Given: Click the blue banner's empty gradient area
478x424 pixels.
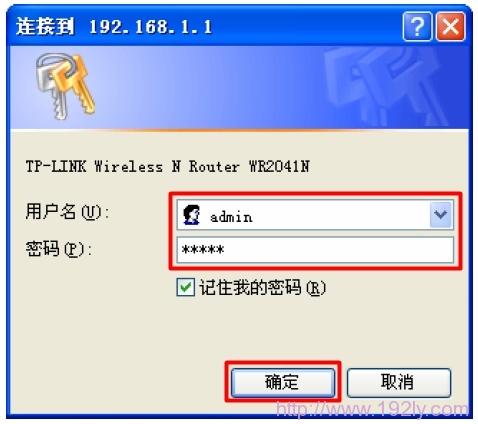Looking at the screenshot, I should pyautogui.click(x=207, y=87).
